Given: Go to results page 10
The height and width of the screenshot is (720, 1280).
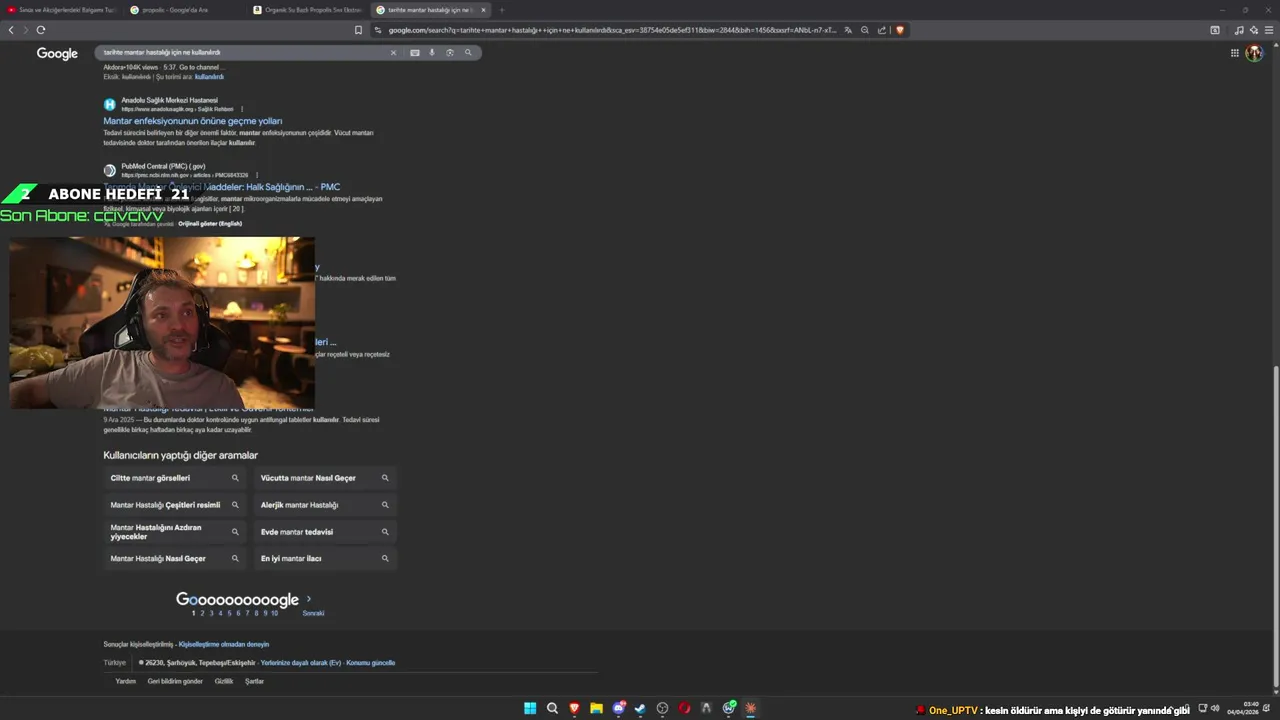Looking at the screenshot, I should 274,613.
